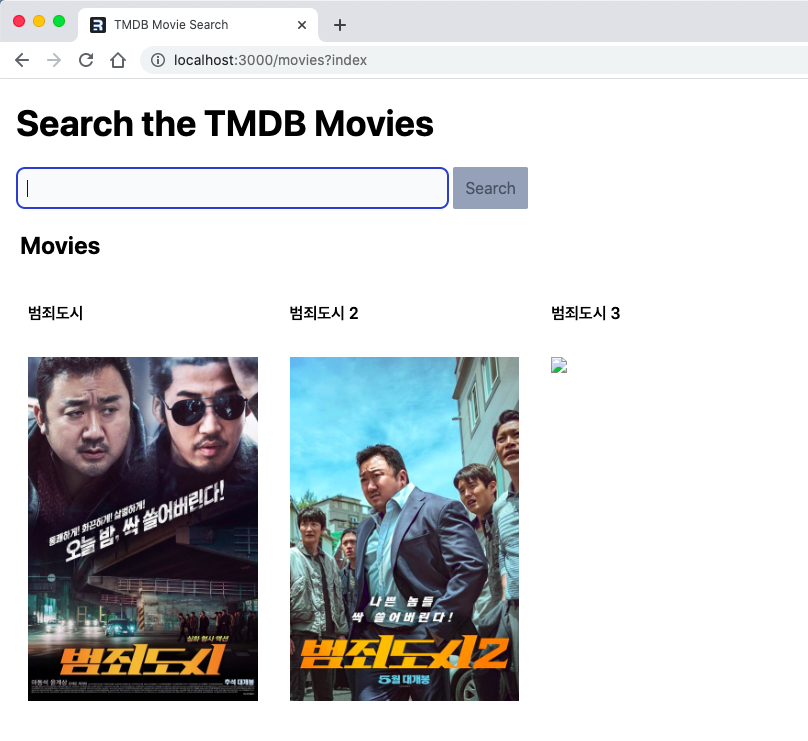Click the browser back arrow
808x741 pixels.
22,60
